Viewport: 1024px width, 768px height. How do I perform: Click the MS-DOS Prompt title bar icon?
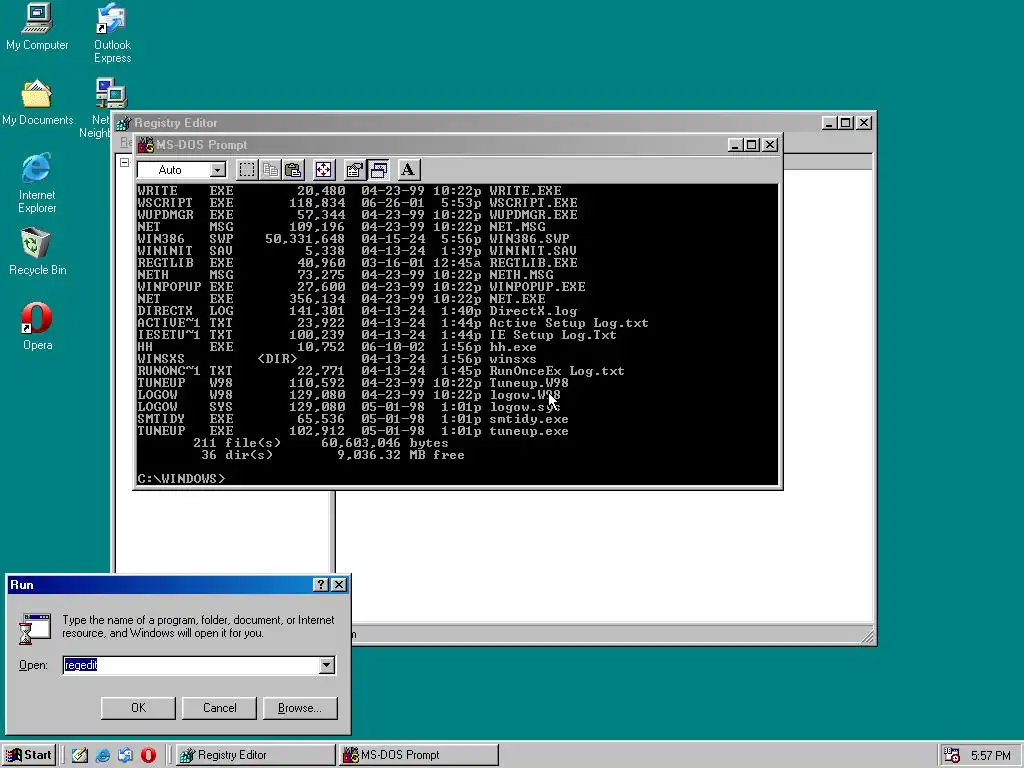145,144
